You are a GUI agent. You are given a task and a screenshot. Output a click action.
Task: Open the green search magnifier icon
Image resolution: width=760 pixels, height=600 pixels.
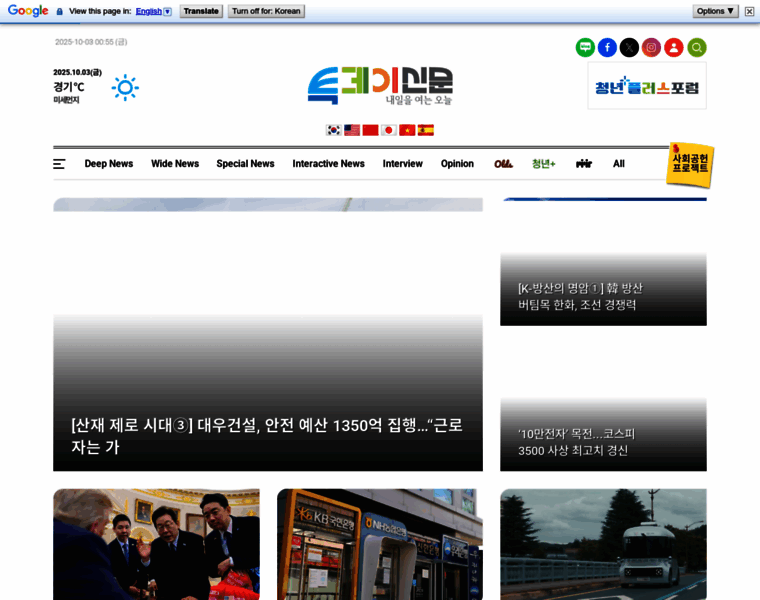[696, 47]
